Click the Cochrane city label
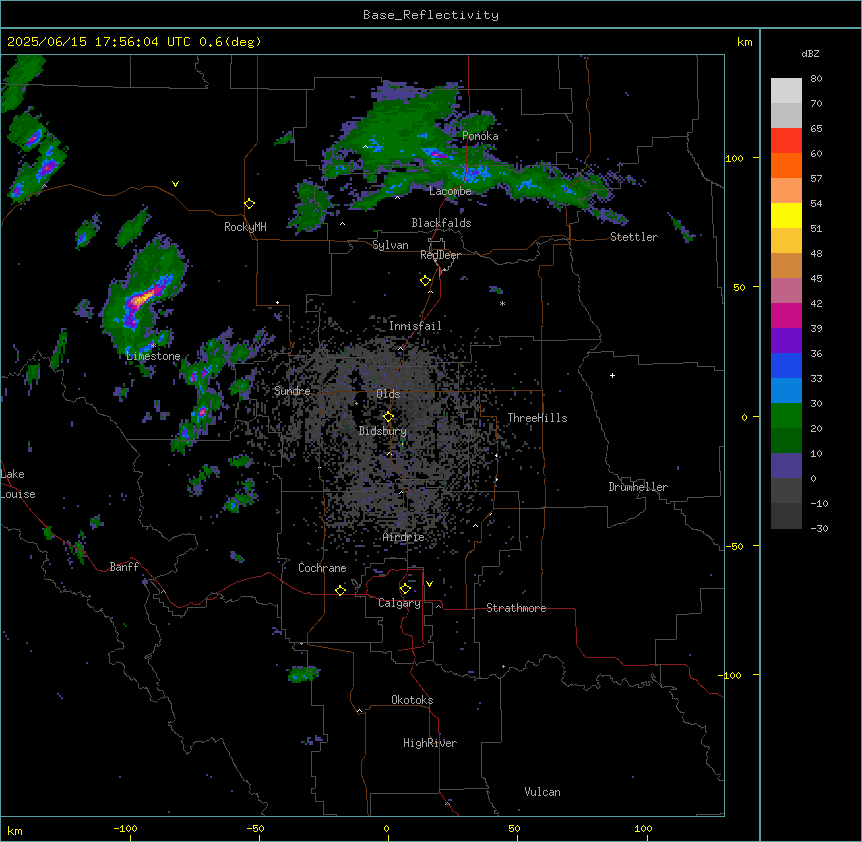 point(322,568)
